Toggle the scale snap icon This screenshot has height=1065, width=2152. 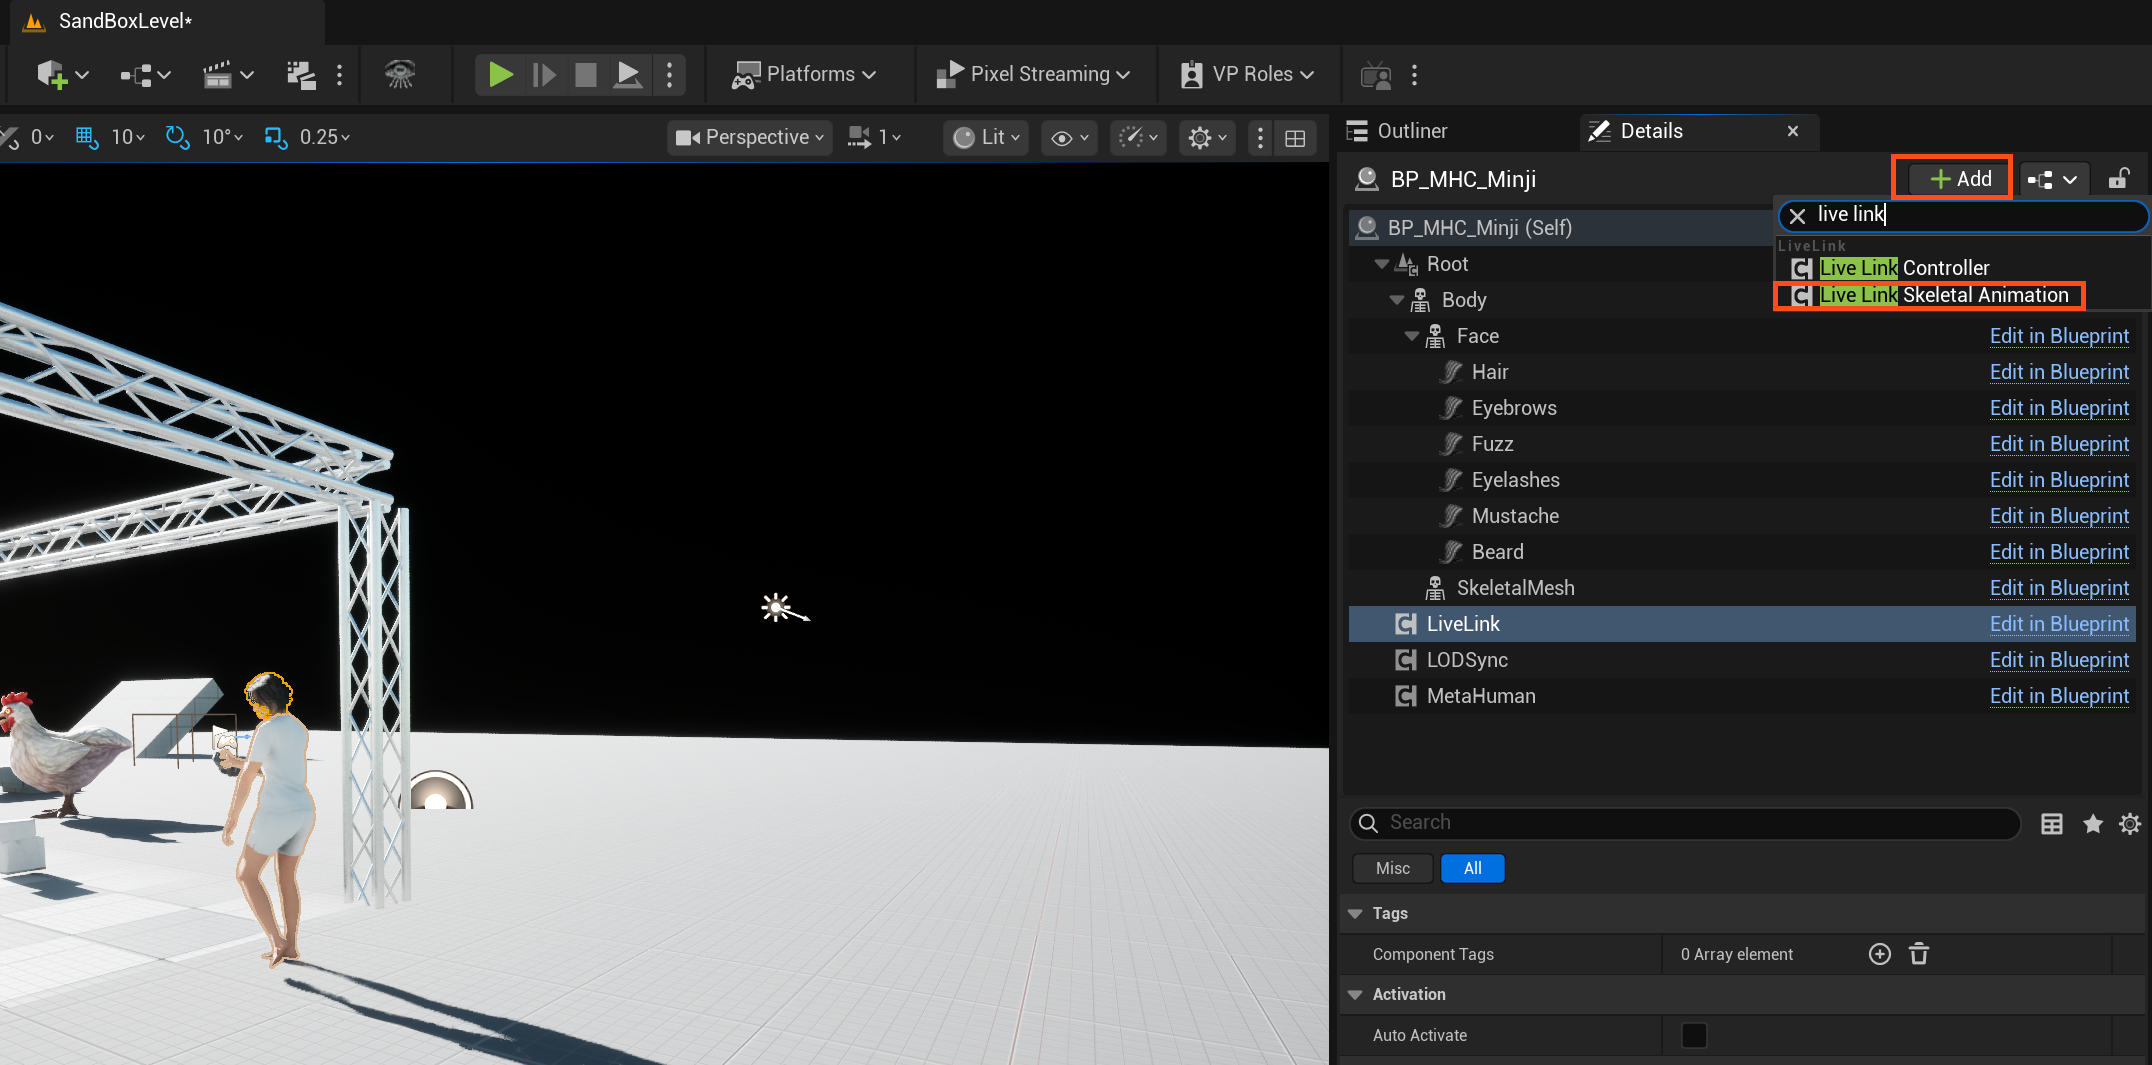click(x=275, y=137)
